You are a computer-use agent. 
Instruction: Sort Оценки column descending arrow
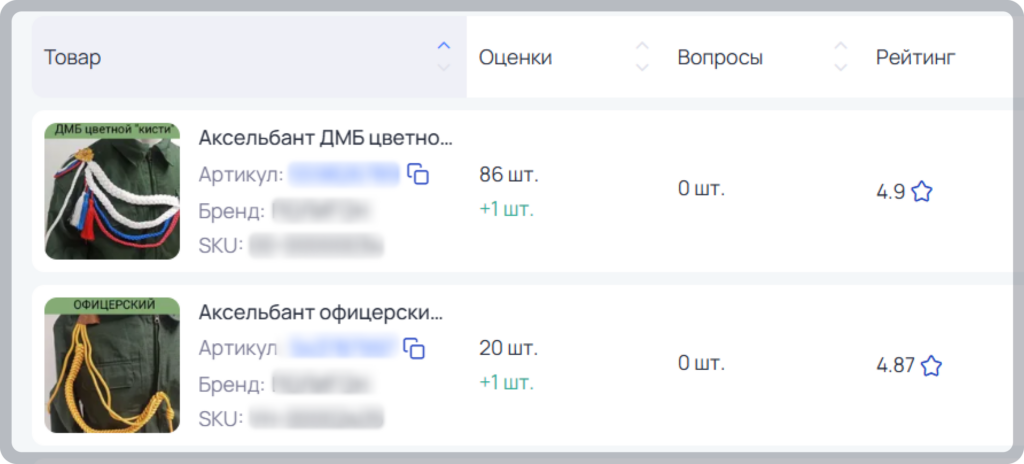tap(643, 67)
